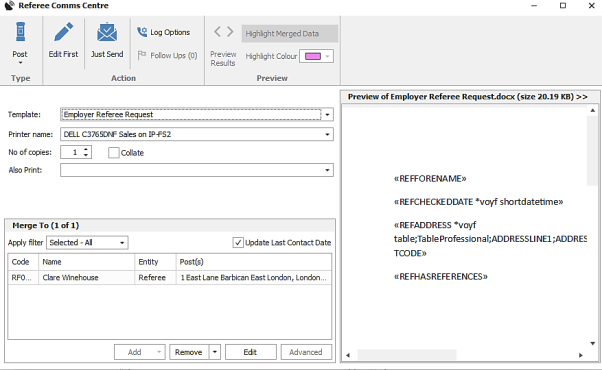The image size is (602, 370).
Task: Click the preview scroll up arrow
Action: pyautogui.click(x=593, y=111)
